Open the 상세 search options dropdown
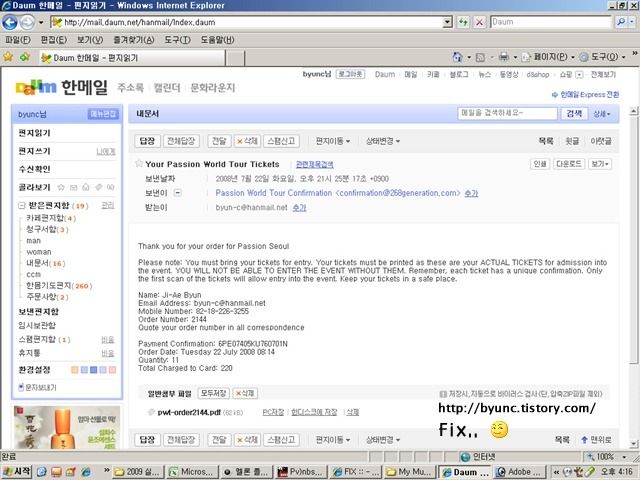This screenshot has width=640, height=480. (x=602, y=114)
